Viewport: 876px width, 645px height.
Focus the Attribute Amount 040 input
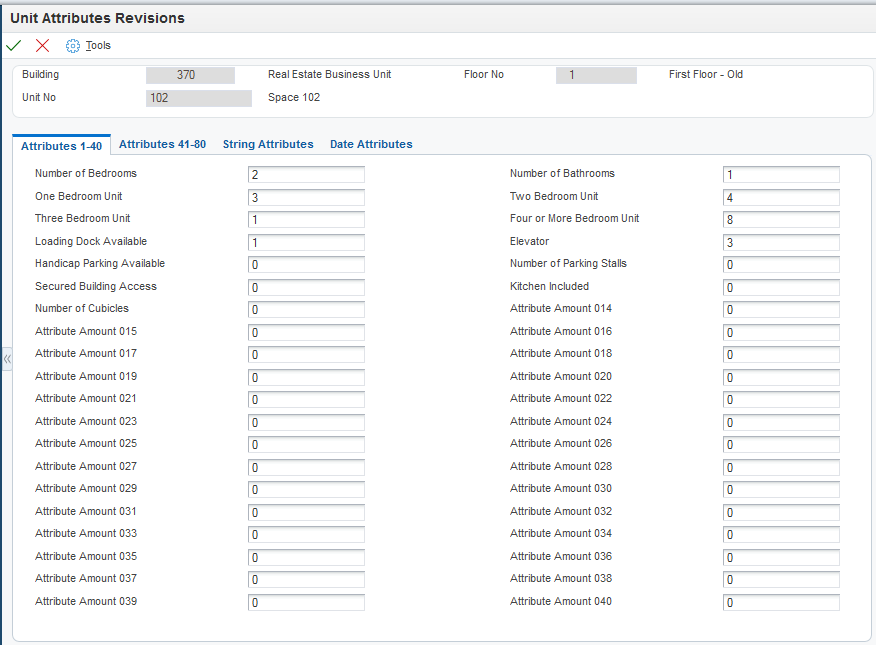pos(781,603)
